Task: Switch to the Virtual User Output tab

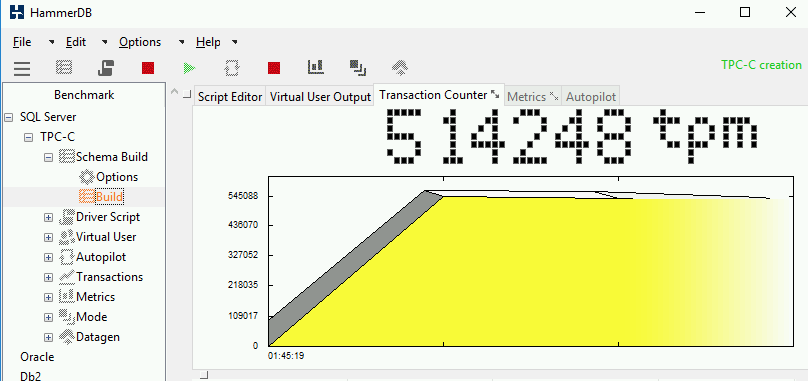Action: [320, 96]
